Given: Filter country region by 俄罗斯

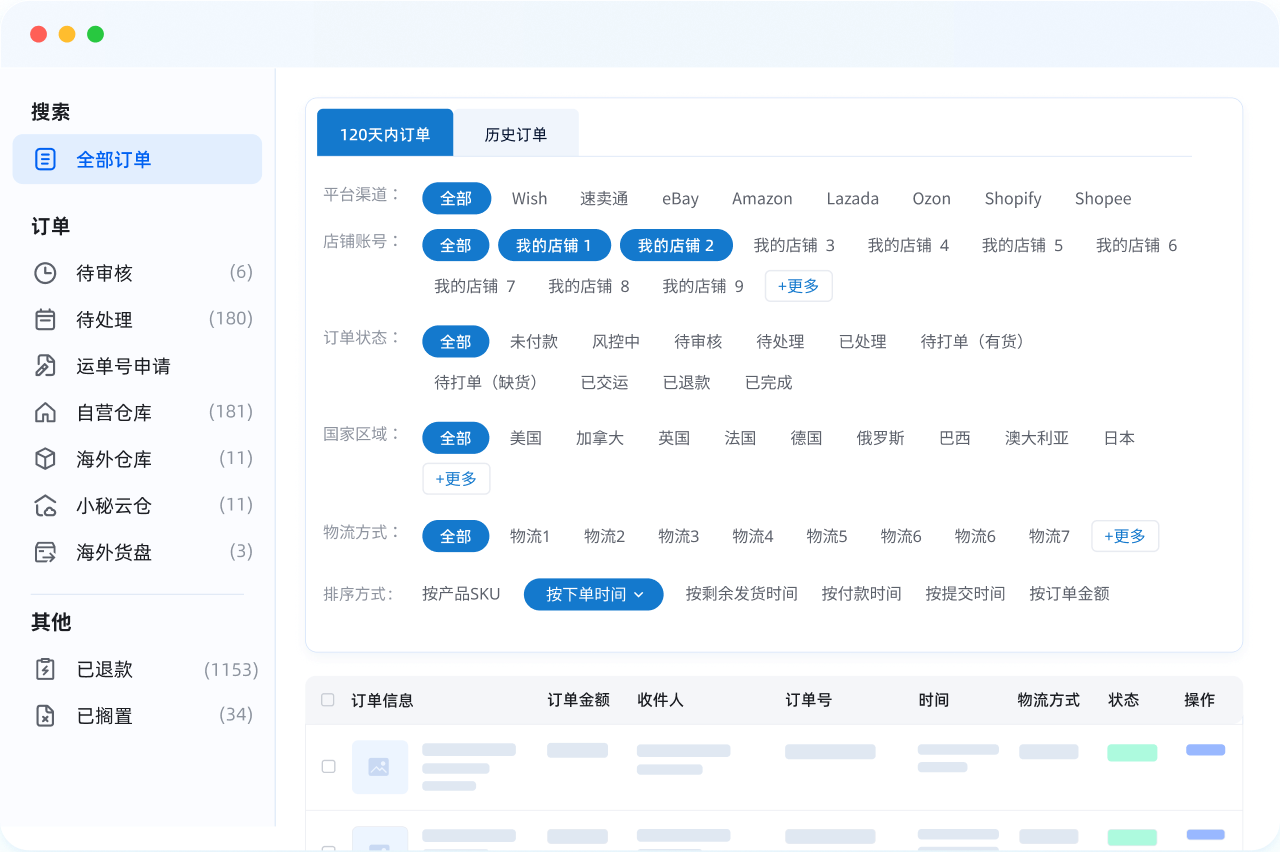Looking at the screenshot, I should 881,438.
